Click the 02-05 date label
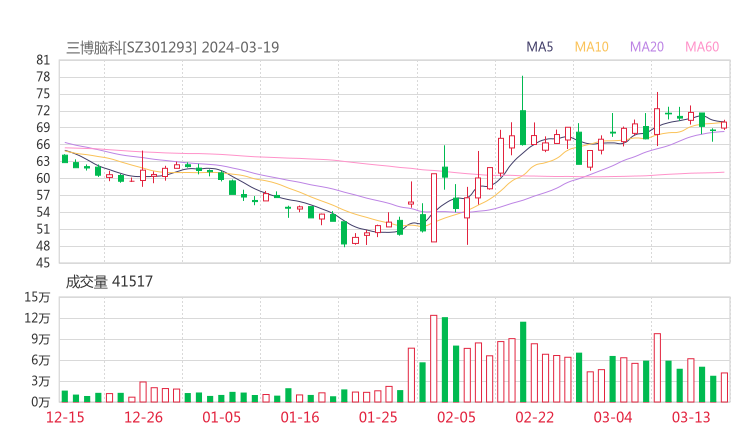 (456, 417)
